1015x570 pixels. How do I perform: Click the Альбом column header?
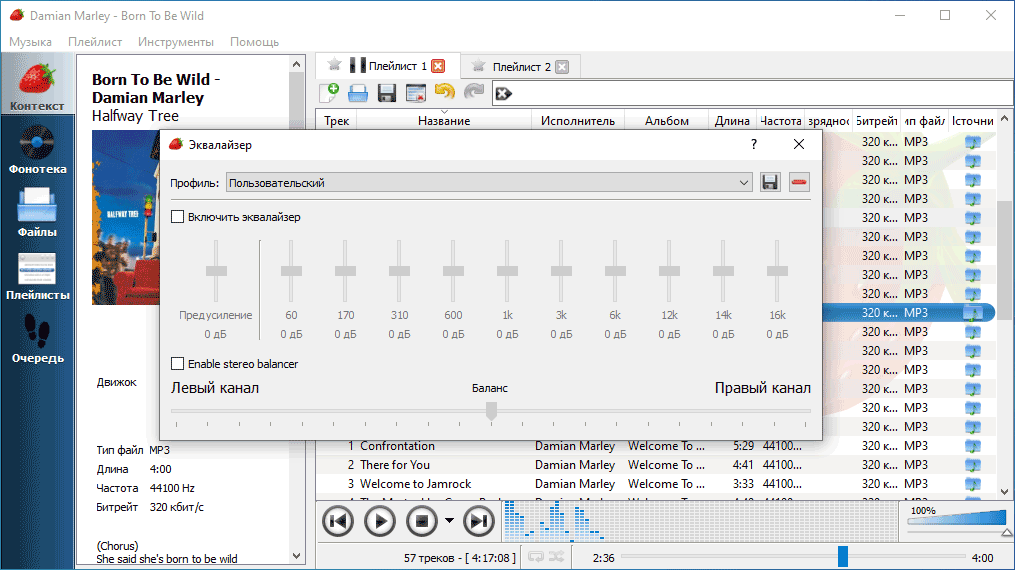pyautogui.click(x=667, y=120)
